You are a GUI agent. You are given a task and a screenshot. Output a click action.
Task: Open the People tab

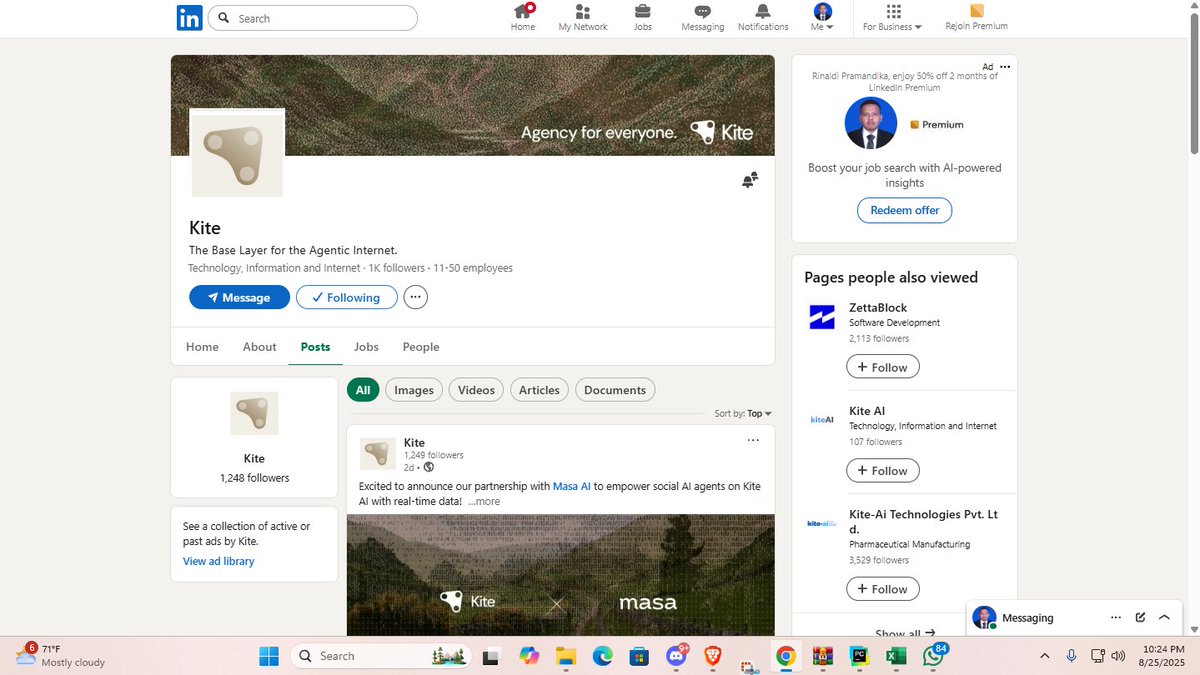[x=421, y=347]
